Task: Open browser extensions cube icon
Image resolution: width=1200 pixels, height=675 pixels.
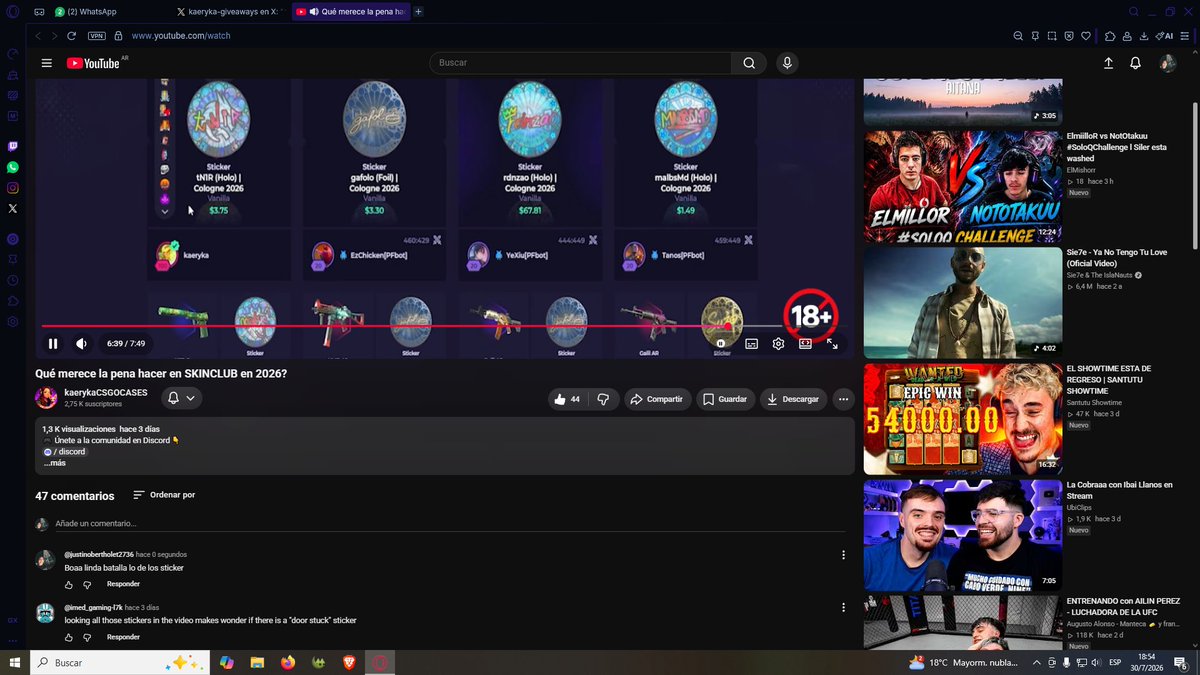Action: (1110, 35)
